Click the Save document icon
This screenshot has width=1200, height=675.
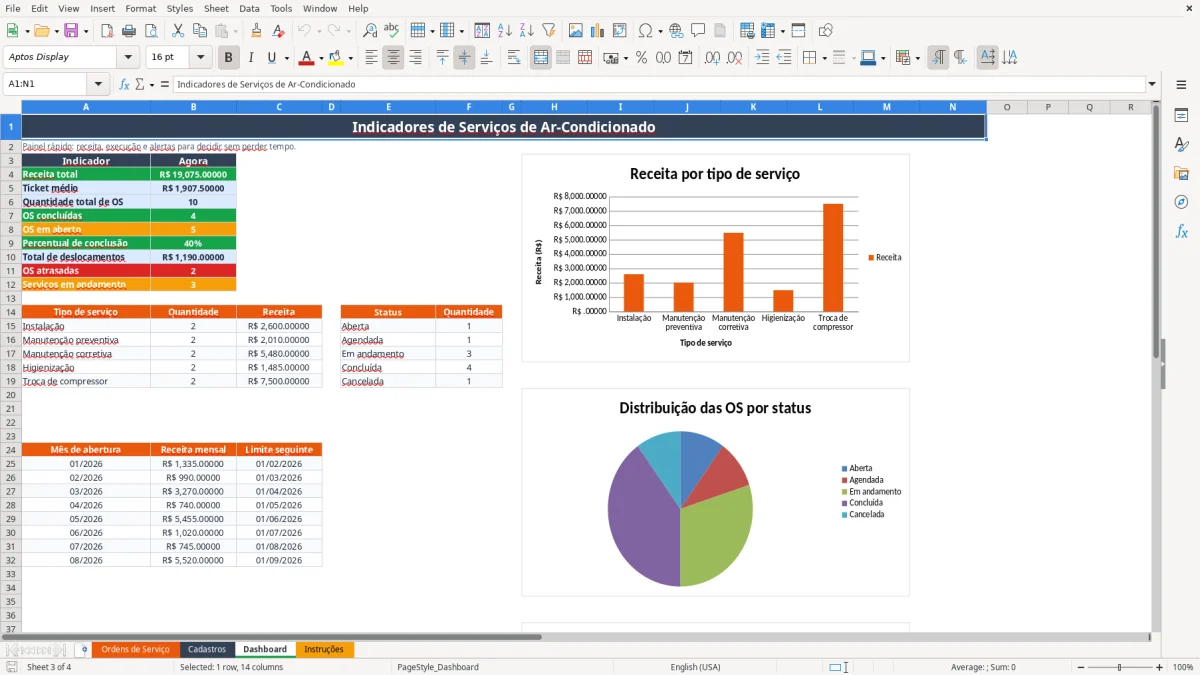pyautogui.click(x=71, y=31)
